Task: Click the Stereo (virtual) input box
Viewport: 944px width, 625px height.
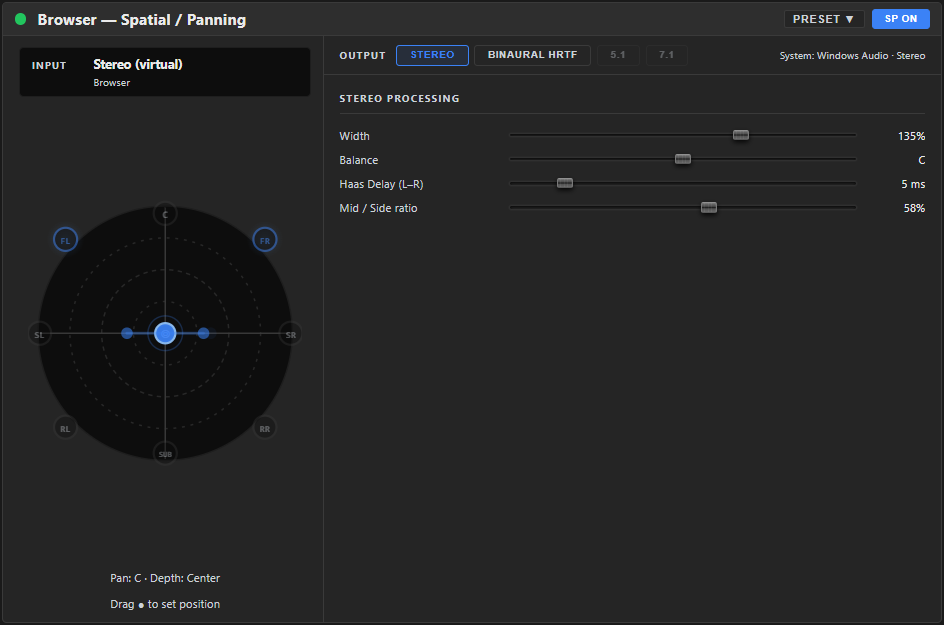Action: (x=165, y=72)
